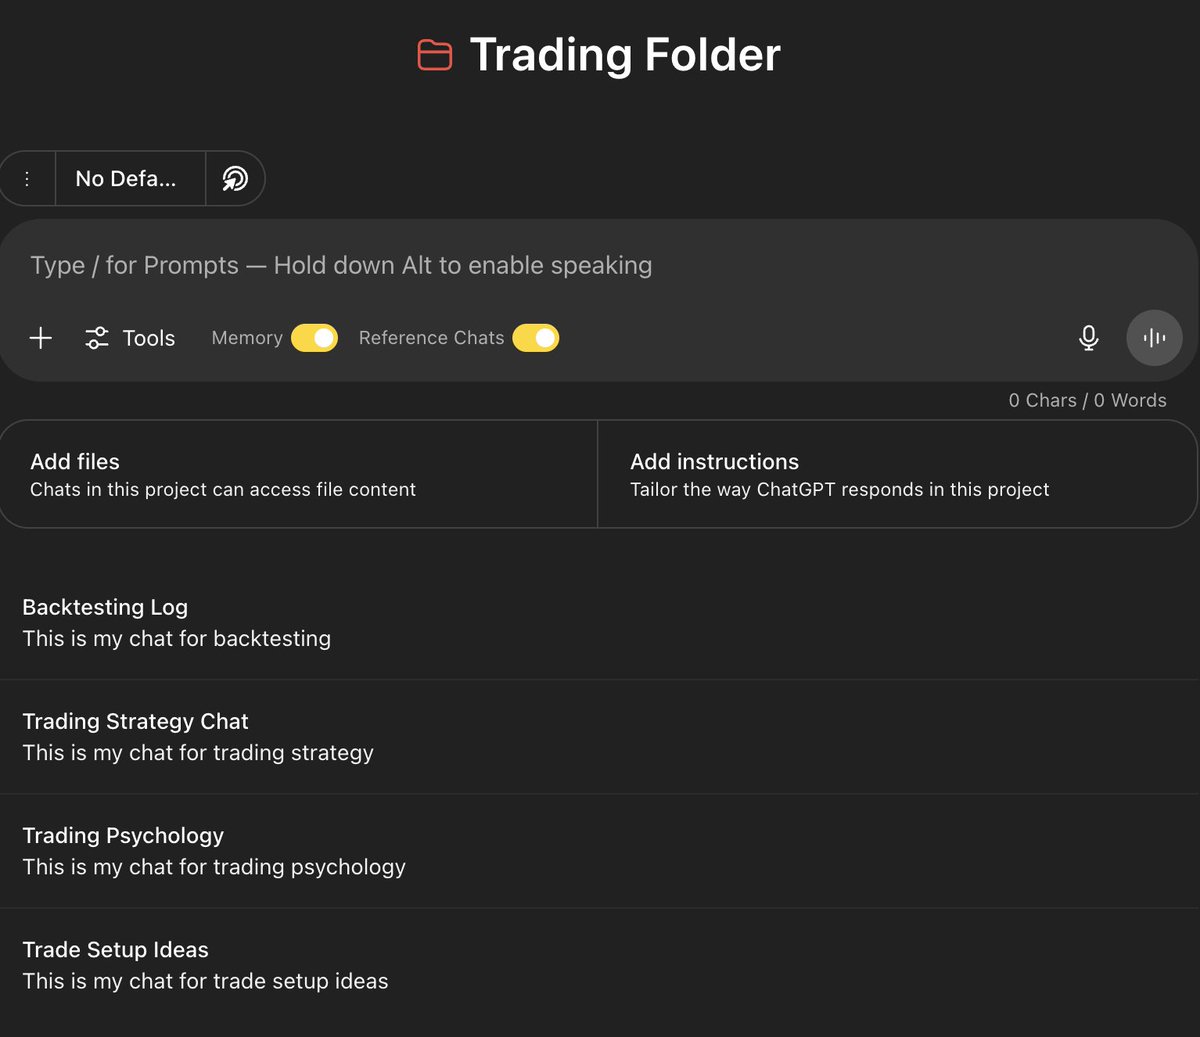Click the Add instructions card
This screenshot has width=1200, height=1037.
click(x=897, y=474)
